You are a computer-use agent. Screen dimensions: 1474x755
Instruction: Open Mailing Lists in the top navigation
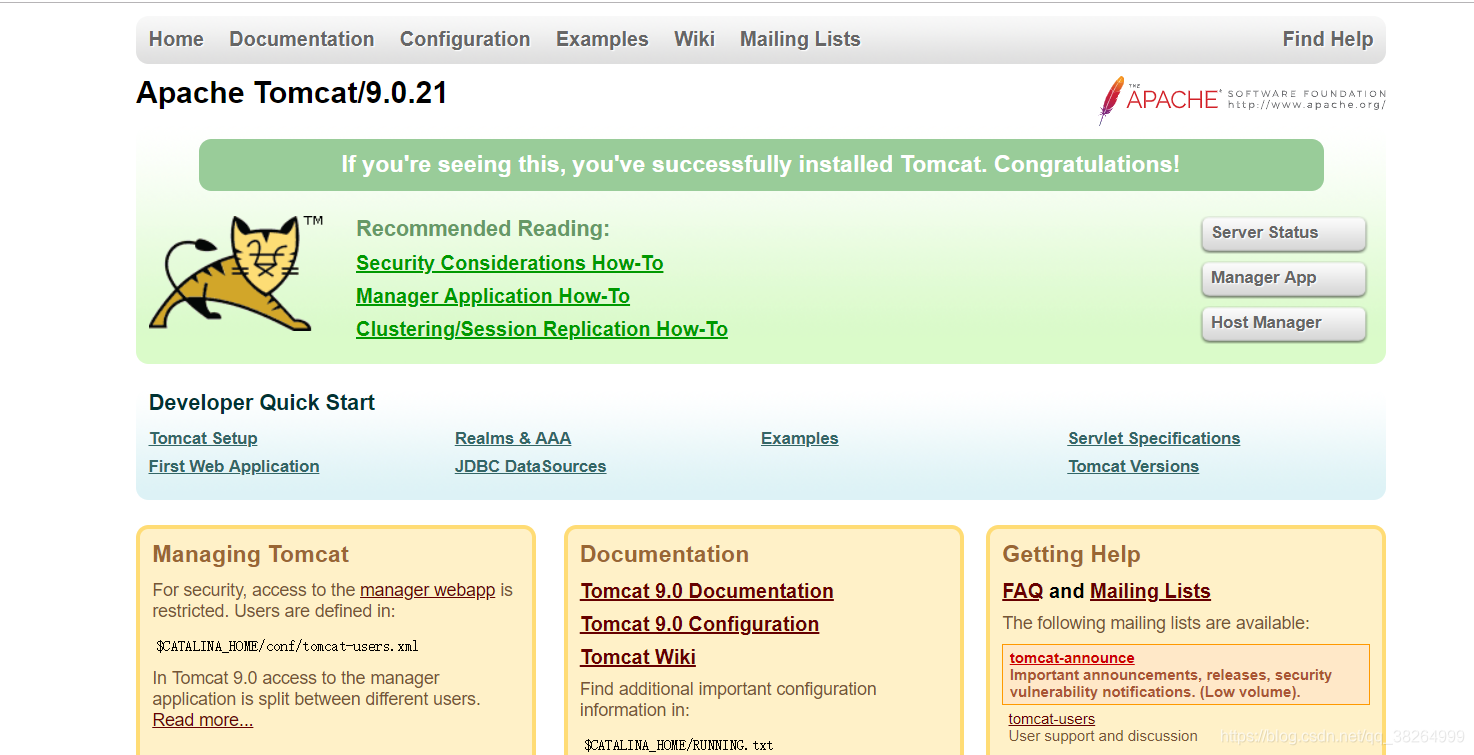click(x=800, y=39)
